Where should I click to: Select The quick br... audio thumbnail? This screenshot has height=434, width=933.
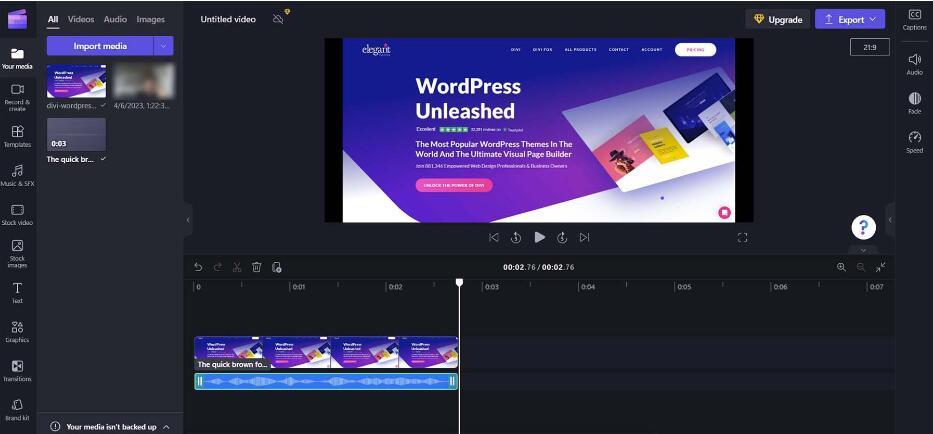[76, 135]
